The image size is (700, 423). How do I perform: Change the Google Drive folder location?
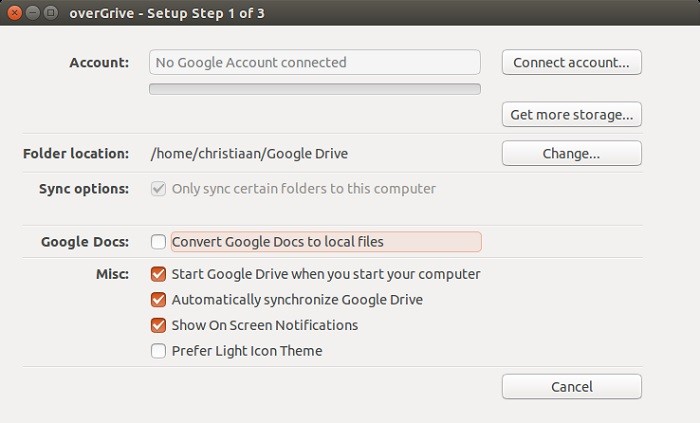(571, 153)
